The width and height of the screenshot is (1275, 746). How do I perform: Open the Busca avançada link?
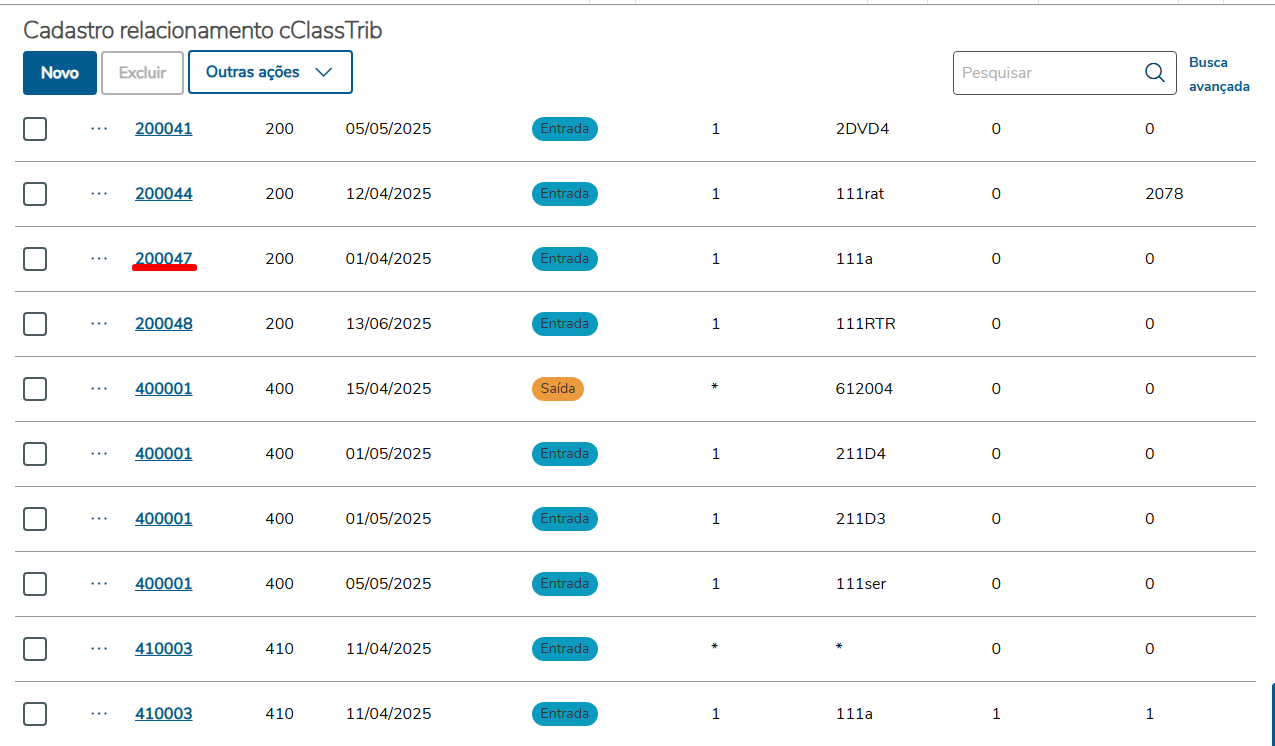pos(1218,74)
